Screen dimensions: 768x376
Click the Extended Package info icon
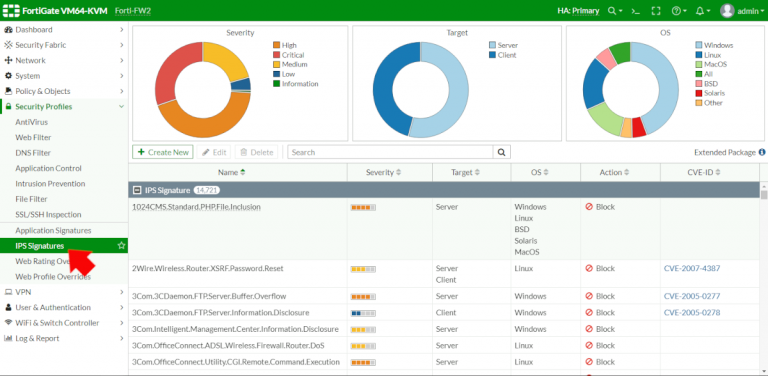pyautogui.click(x=762, y=152)
